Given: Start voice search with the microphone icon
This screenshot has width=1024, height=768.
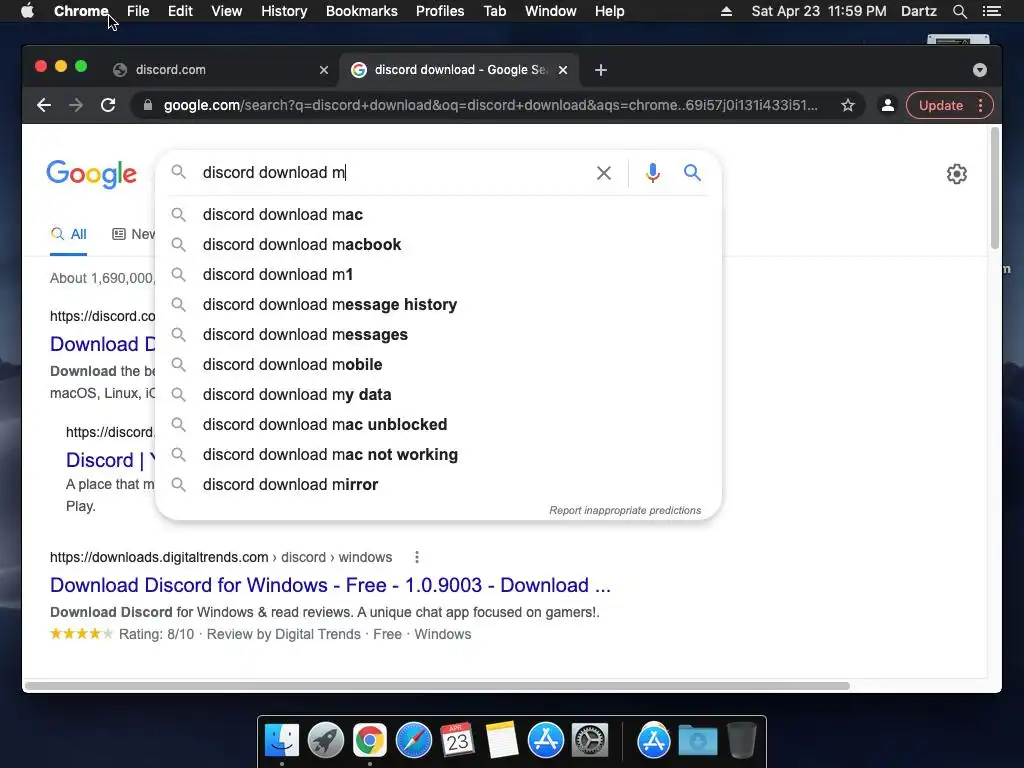Looking at the screenshot, I should [x=652, y=172].
